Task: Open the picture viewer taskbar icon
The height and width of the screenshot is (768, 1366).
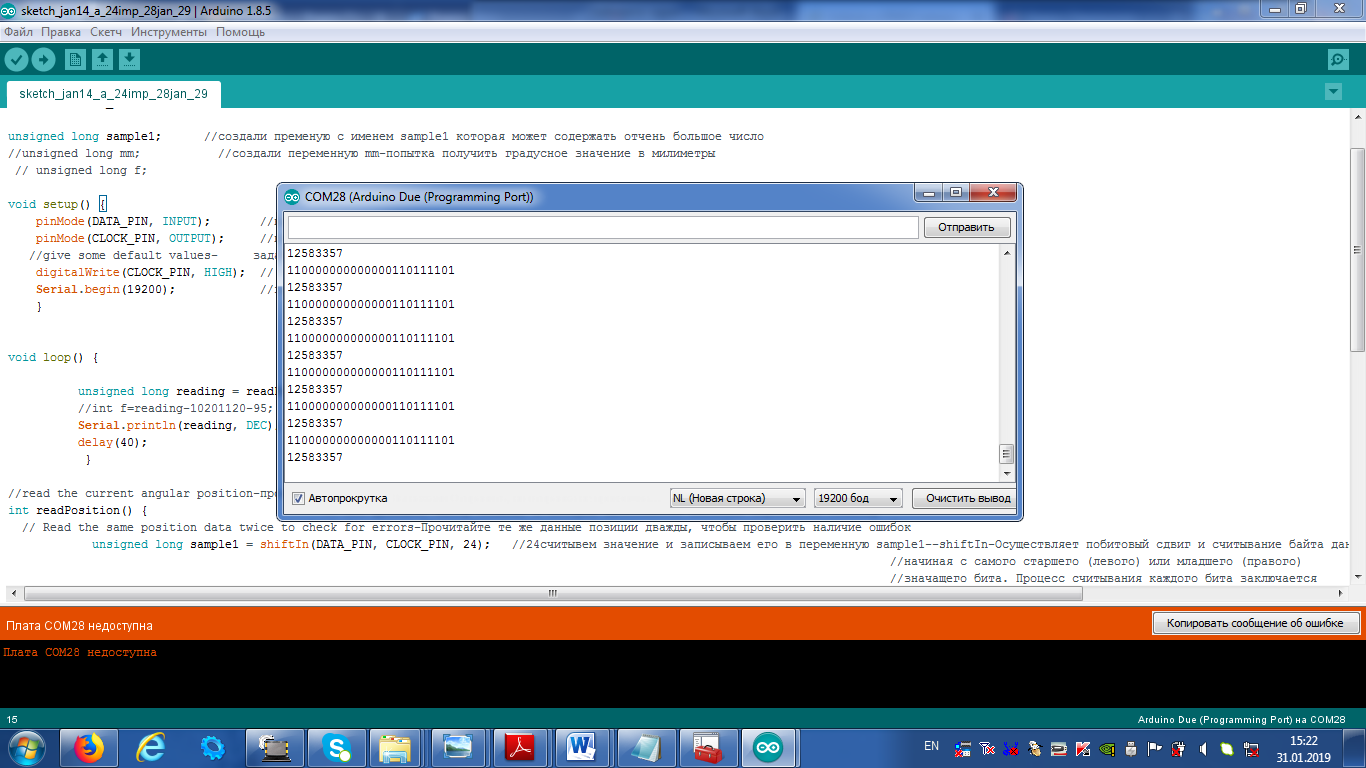Action: click(457, 747)
